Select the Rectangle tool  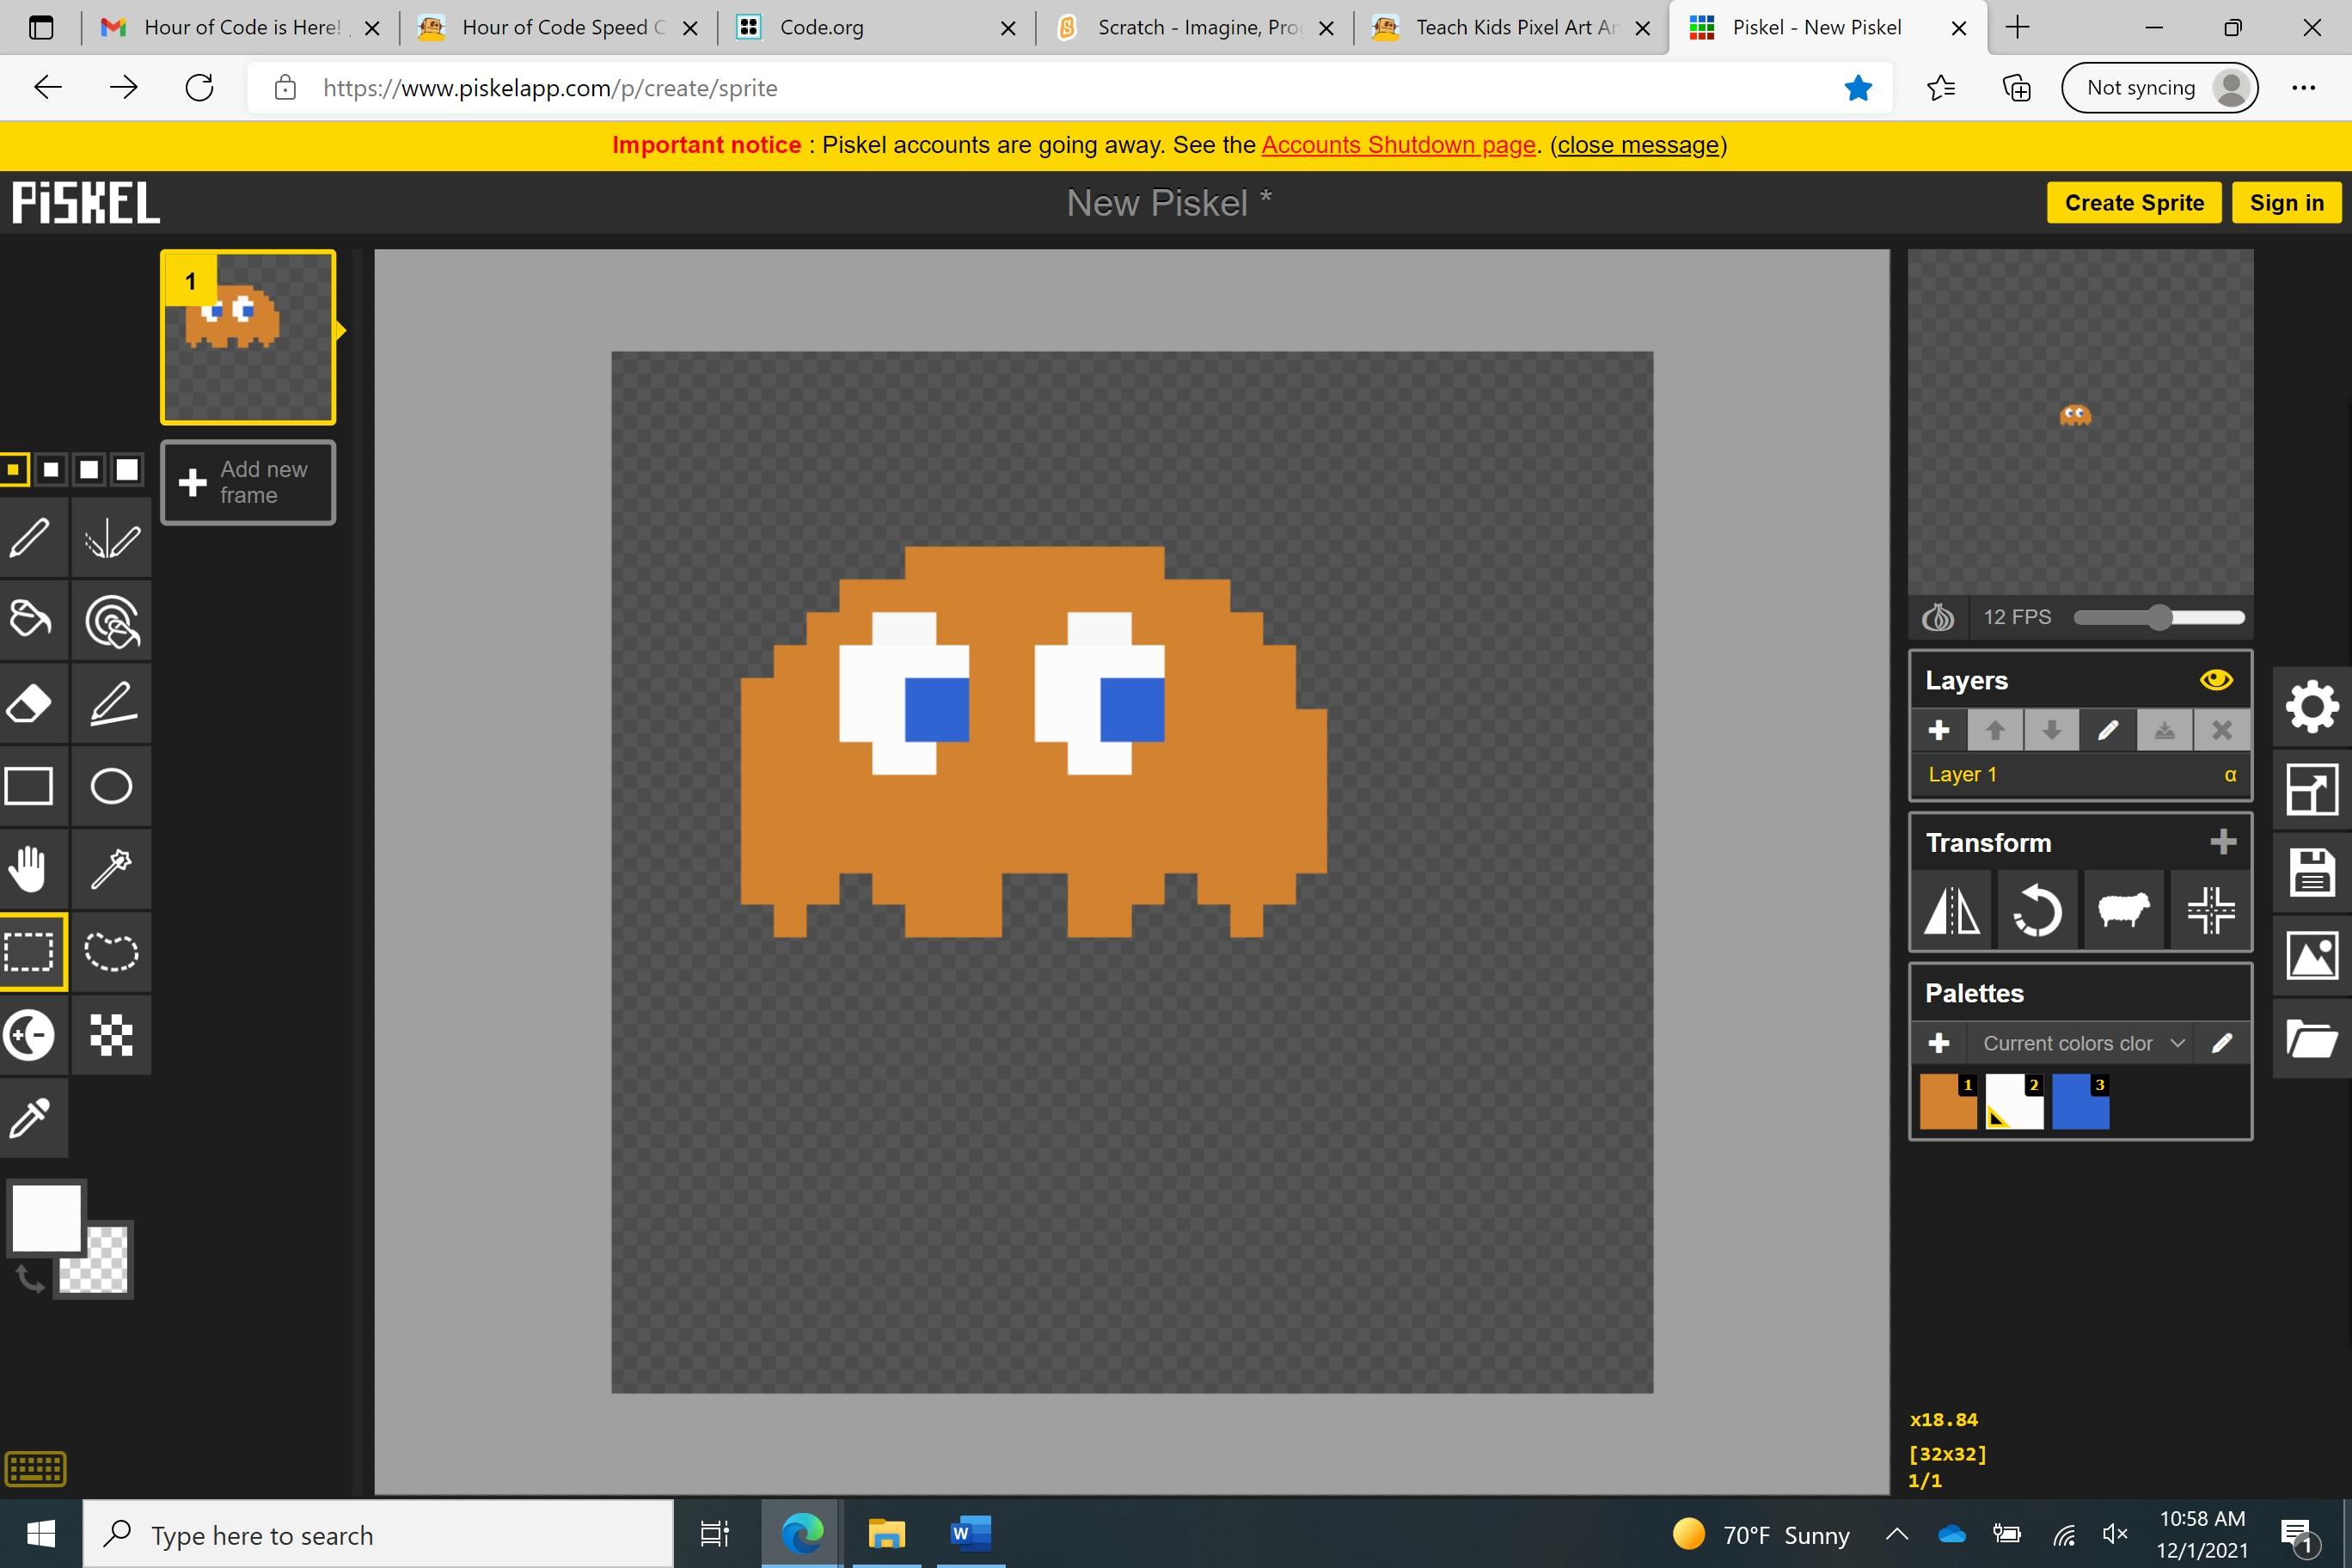coord(30,786)
